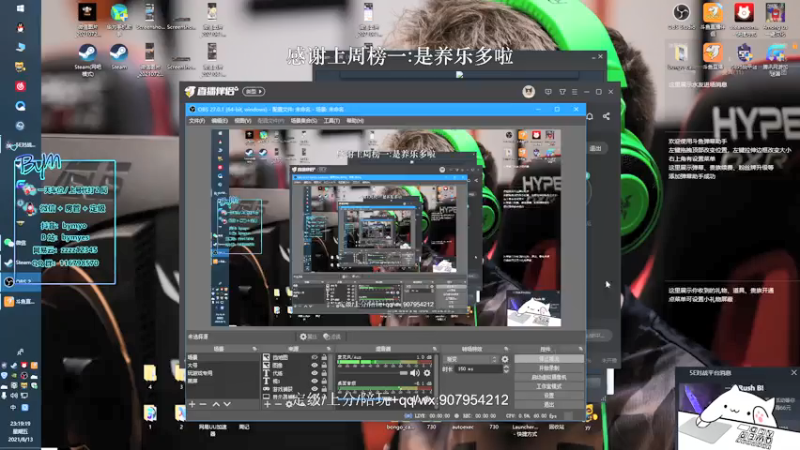The height and width of the screenshot is (450, 800).
Task: Toggle visibility of the 游戏捕获 source
Action: click(x=314, y=389)
